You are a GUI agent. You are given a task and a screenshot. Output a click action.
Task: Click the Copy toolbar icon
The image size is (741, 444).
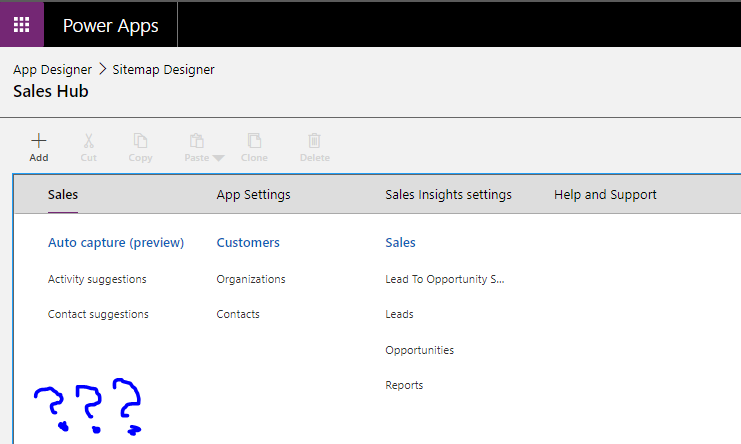pyautogui.click(x=141, y=141)
